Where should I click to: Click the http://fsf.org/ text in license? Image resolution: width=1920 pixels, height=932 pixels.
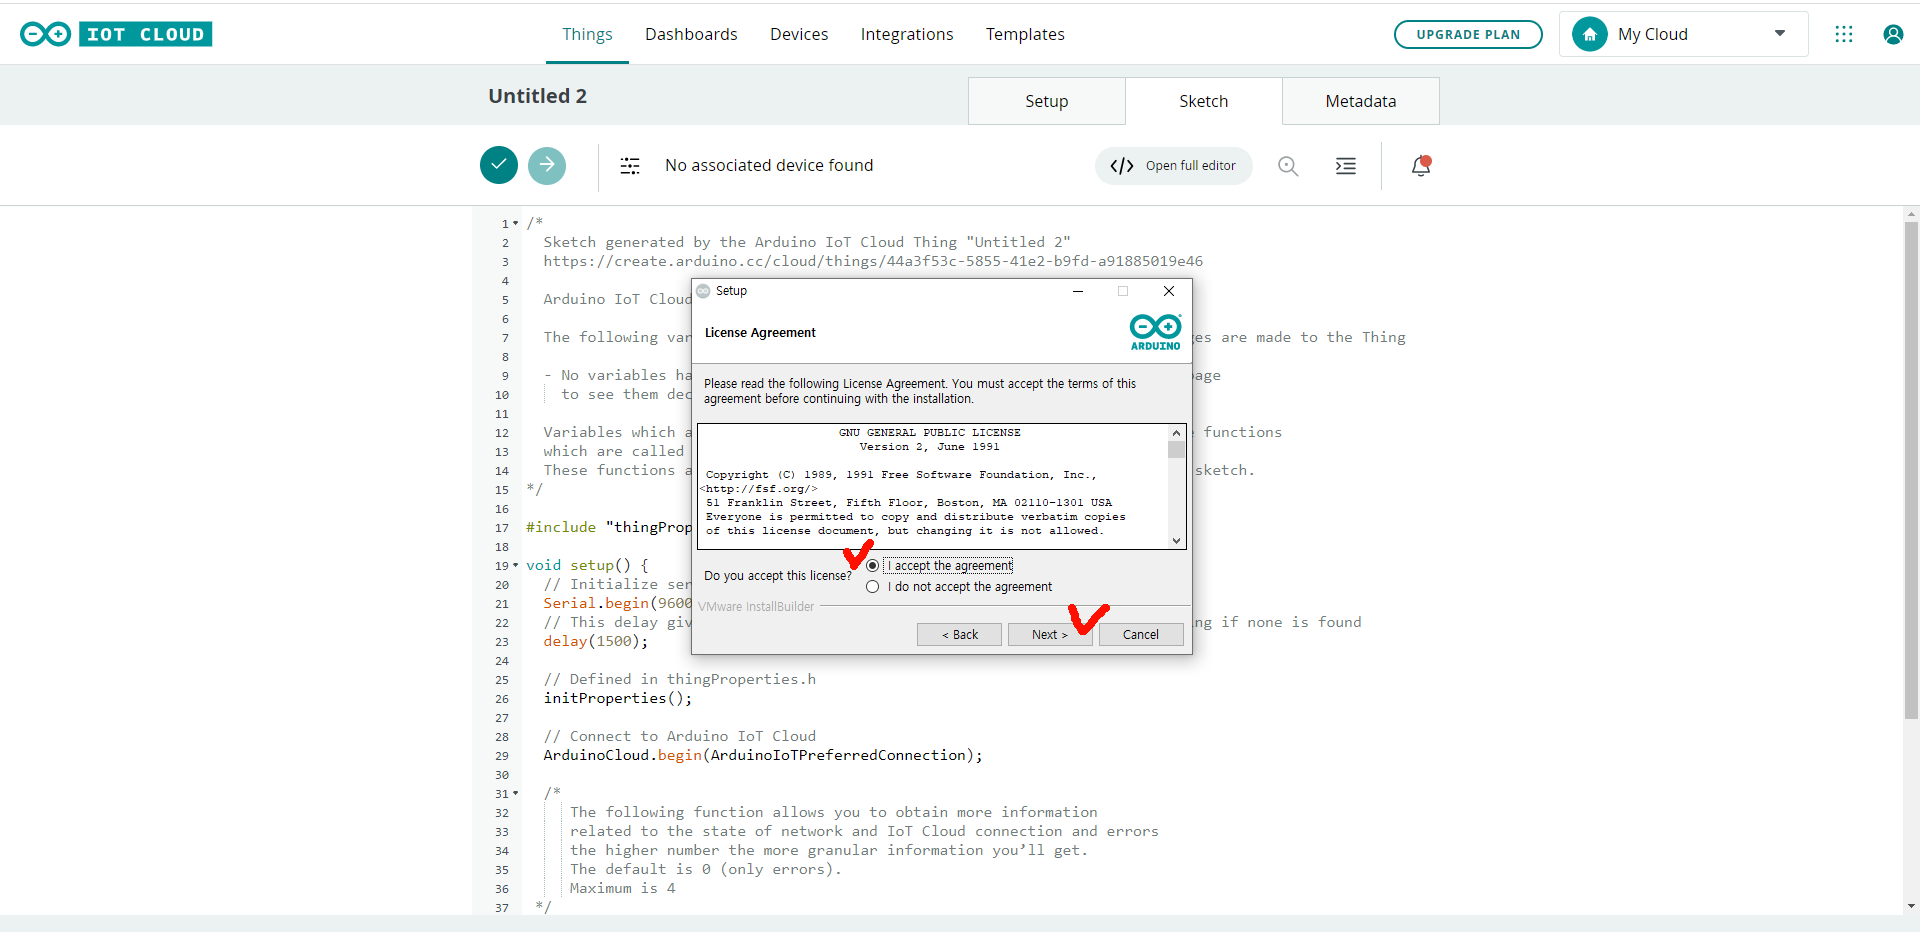click(x=761, y=489)
